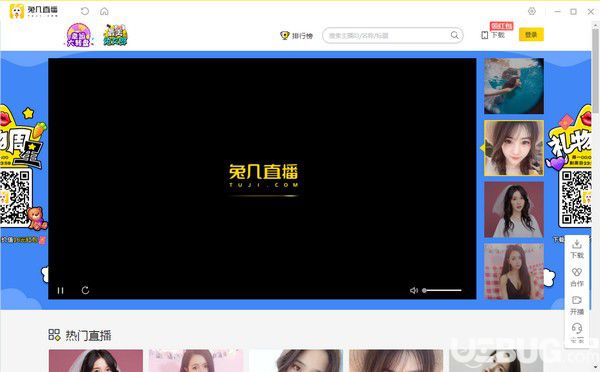
Task: Click the vertical scrollbar thumb
Action: [596, 71]
